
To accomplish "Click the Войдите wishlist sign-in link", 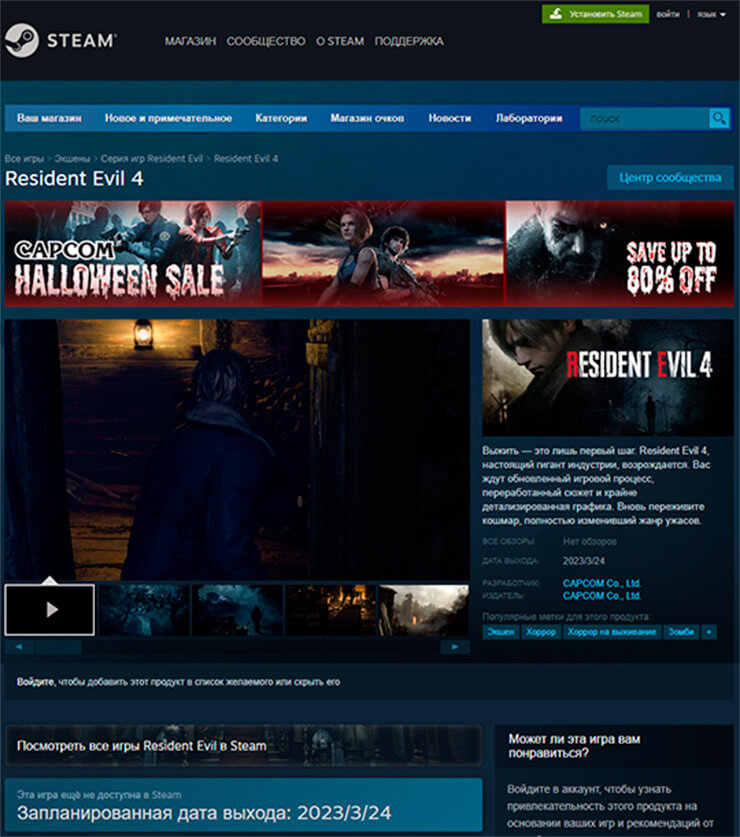I will click(x=35, y=682).
